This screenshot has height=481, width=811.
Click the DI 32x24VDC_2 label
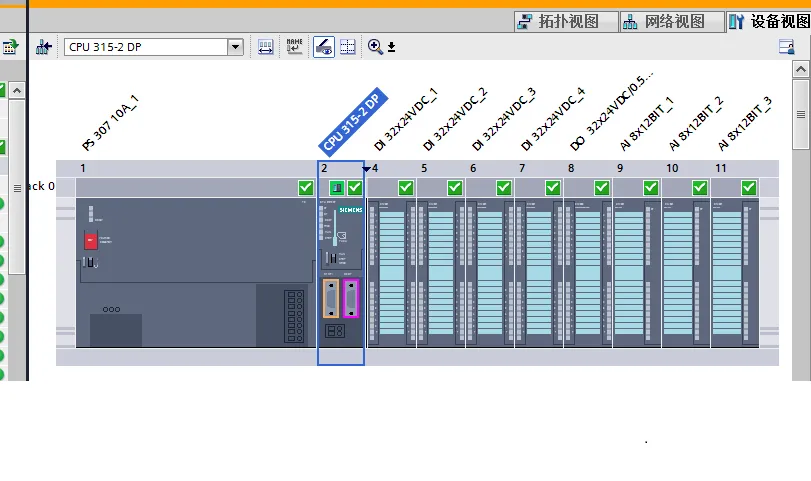tap(455, 120)
